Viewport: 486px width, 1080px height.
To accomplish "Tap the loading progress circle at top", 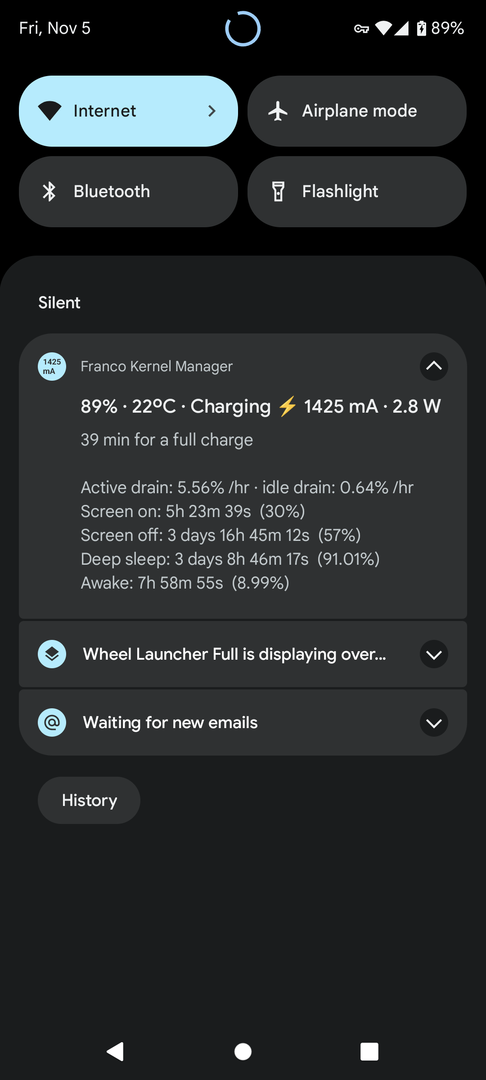I will pyautogui.click(x=243, y=29).
